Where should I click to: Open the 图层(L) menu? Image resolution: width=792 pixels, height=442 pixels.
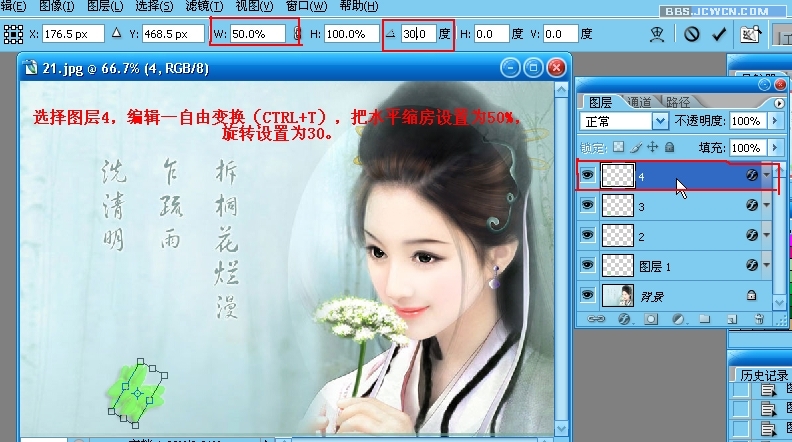[x=105, y=6]
